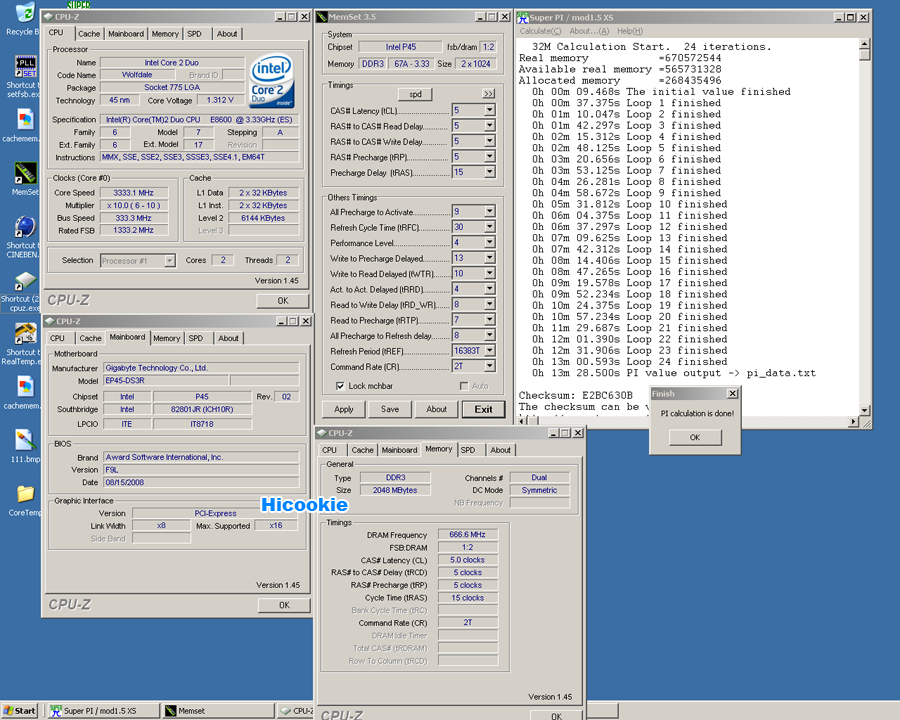Click the Core Speed value 3333.1 MHz
Image resolution: width=900 pixels, height=720 pixels.
pos(134,193)
